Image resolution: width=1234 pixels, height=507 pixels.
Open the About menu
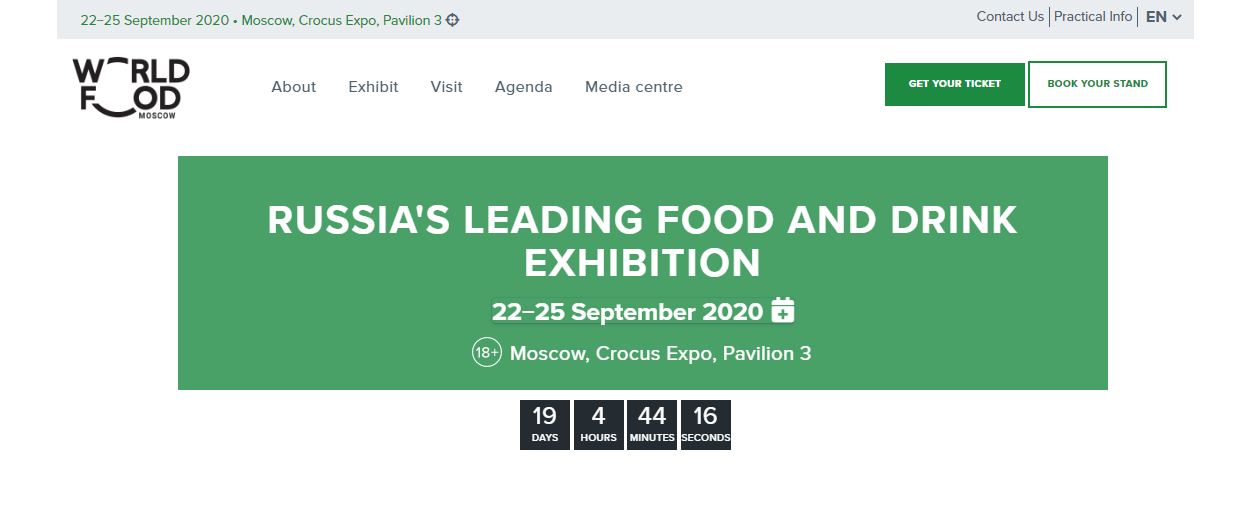point(293,87)
